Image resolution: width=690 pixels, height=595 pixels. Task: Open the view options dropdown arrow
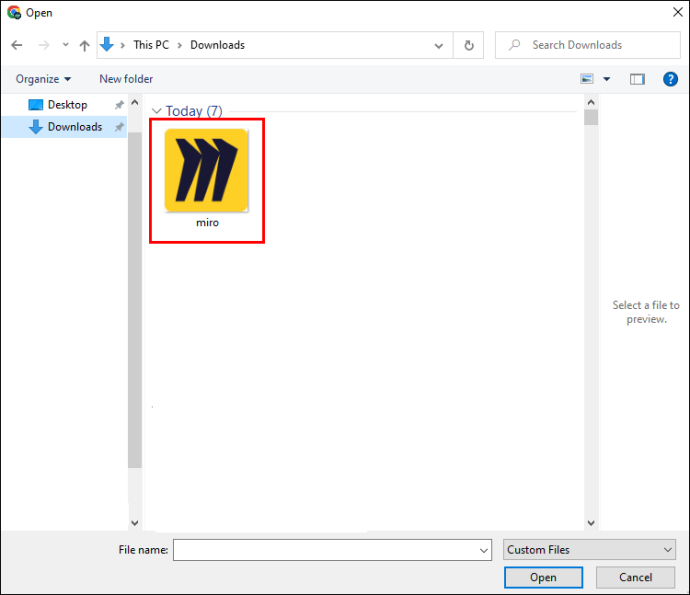coord(606,79)
